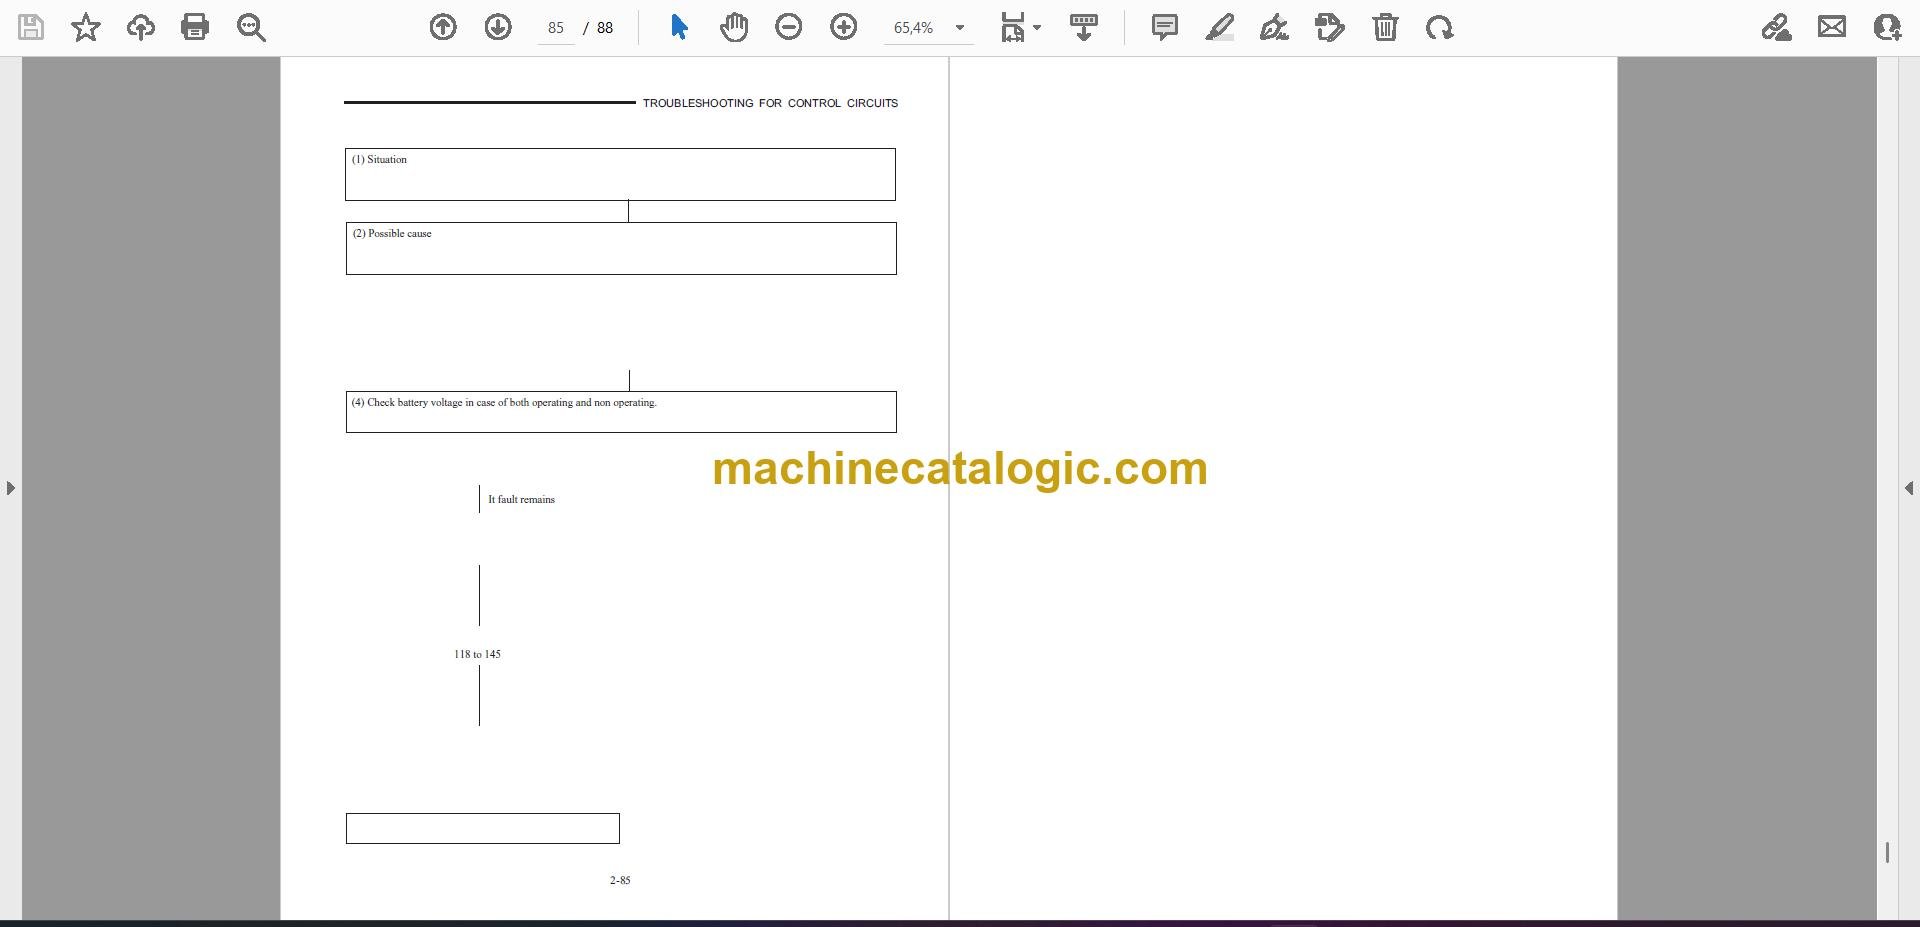Bookmark this file with the star icon
This screenshot has width=1920, height=927.
tap(86, 27)
